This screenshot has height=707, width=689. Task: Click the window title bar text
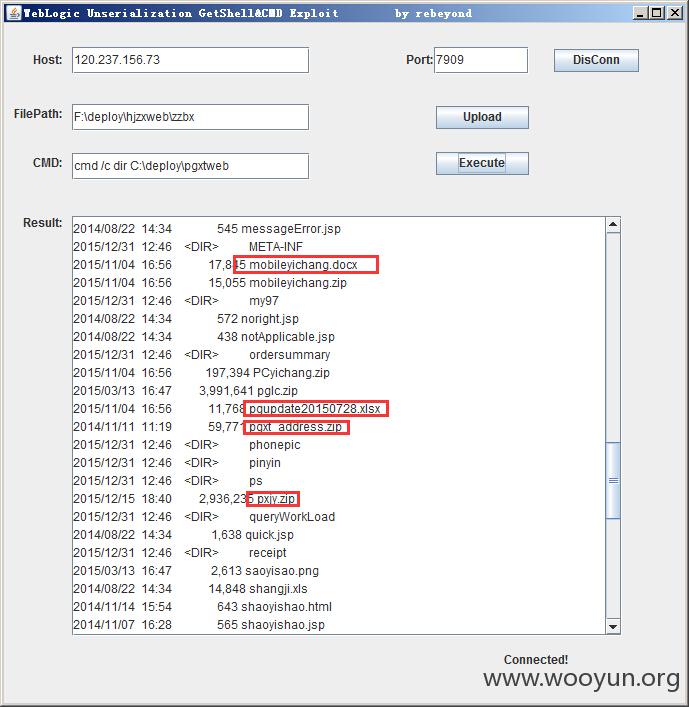coord(248,13)
